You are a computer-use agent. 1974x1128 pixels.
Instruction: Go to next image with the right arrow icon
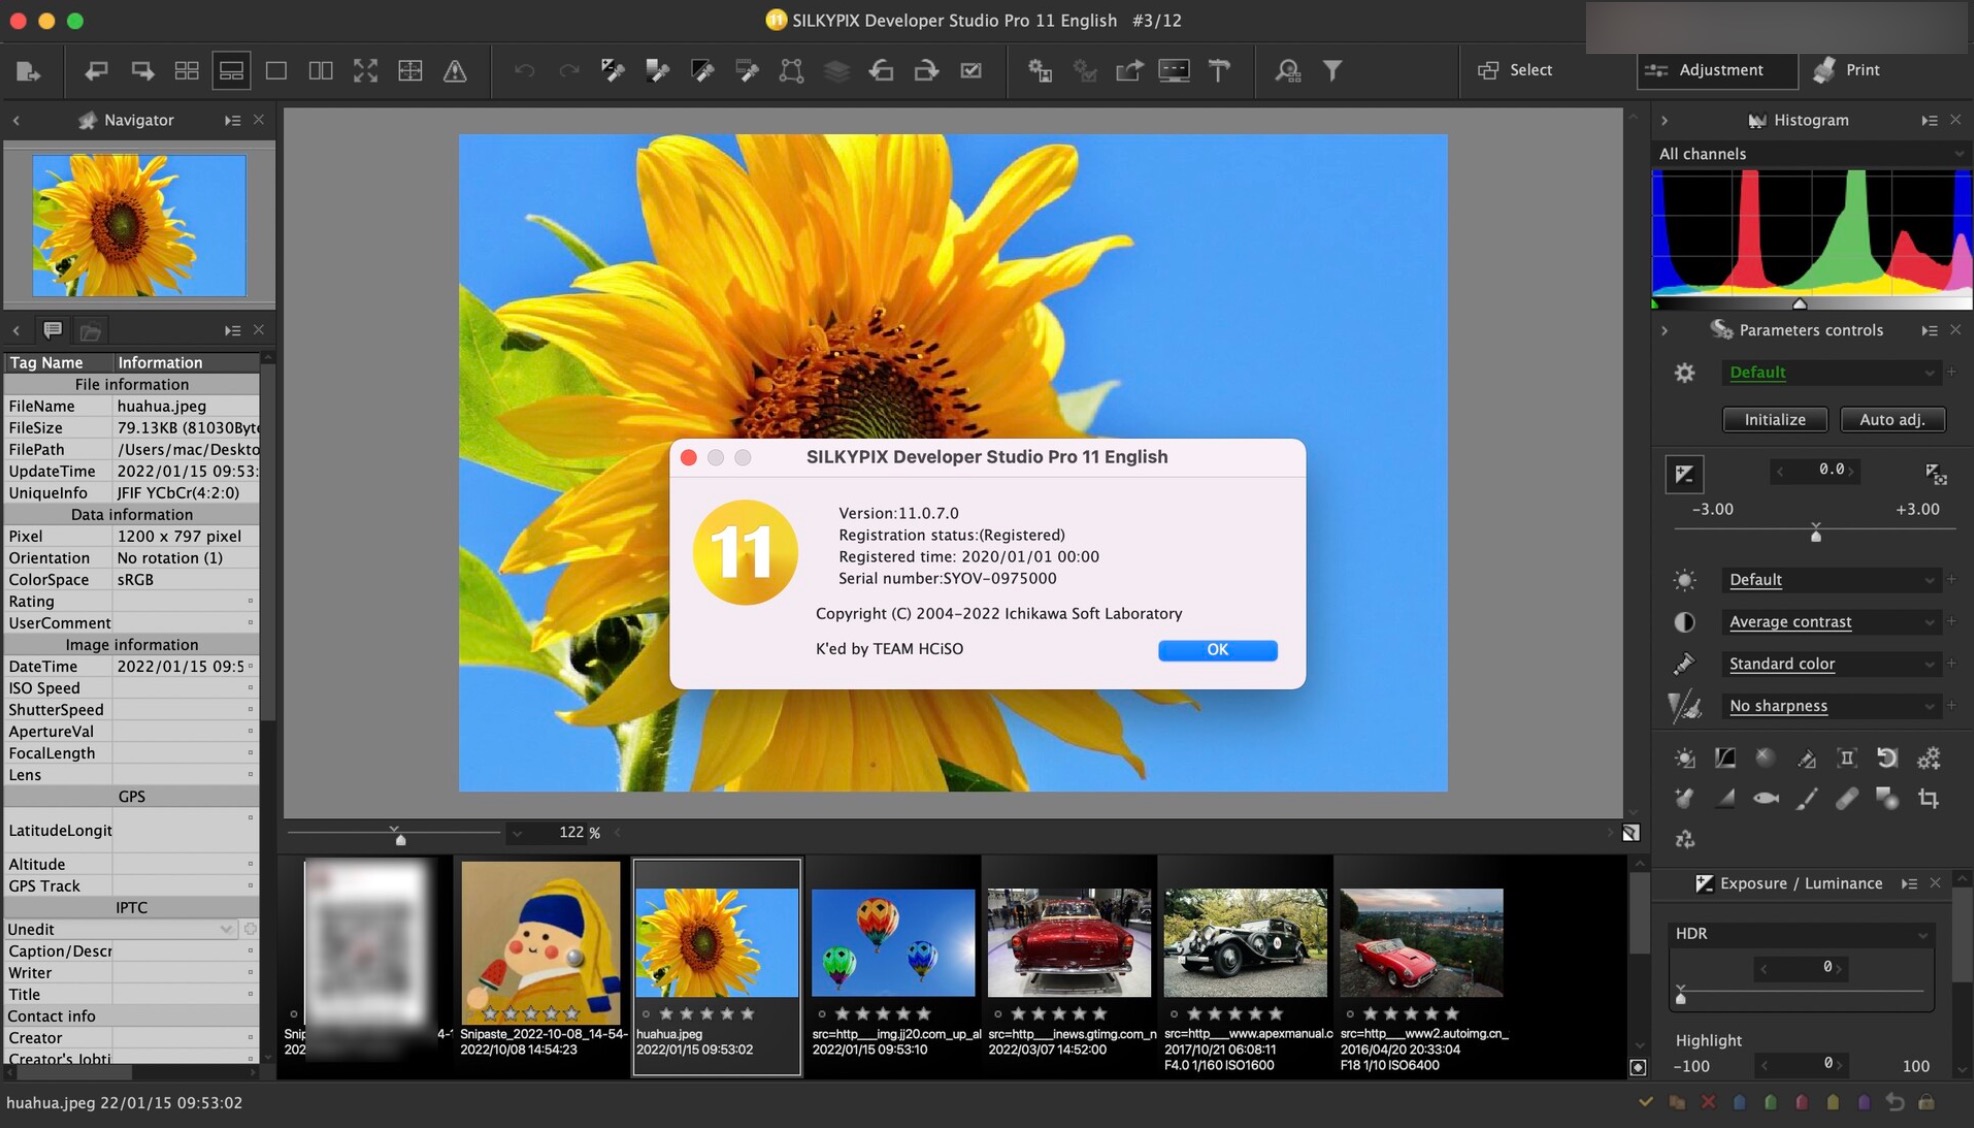pos(142,71)
